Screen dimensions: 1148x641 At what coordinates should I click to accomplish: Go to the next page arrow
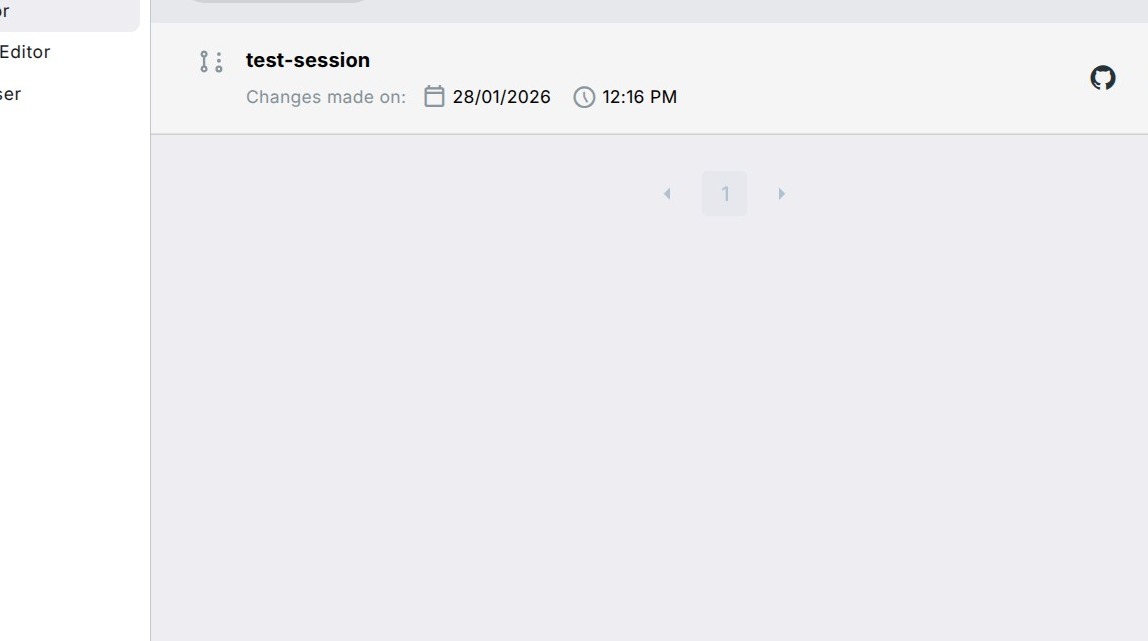point(781,194)
